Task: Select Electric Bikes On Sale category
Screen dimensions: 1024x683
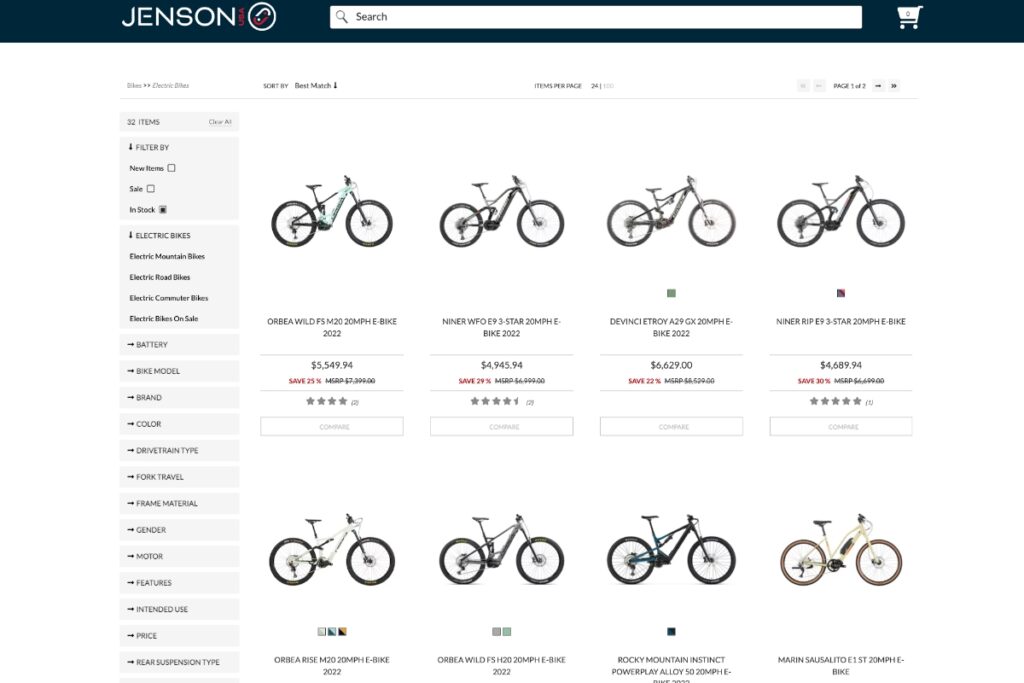Action: point(163,319)
